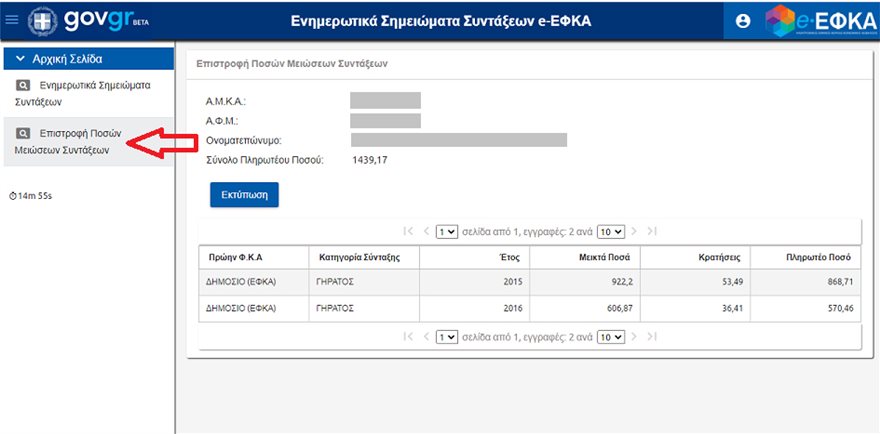
Task: Jump to last page in bottom paginator
Action: tap(652, 337)
